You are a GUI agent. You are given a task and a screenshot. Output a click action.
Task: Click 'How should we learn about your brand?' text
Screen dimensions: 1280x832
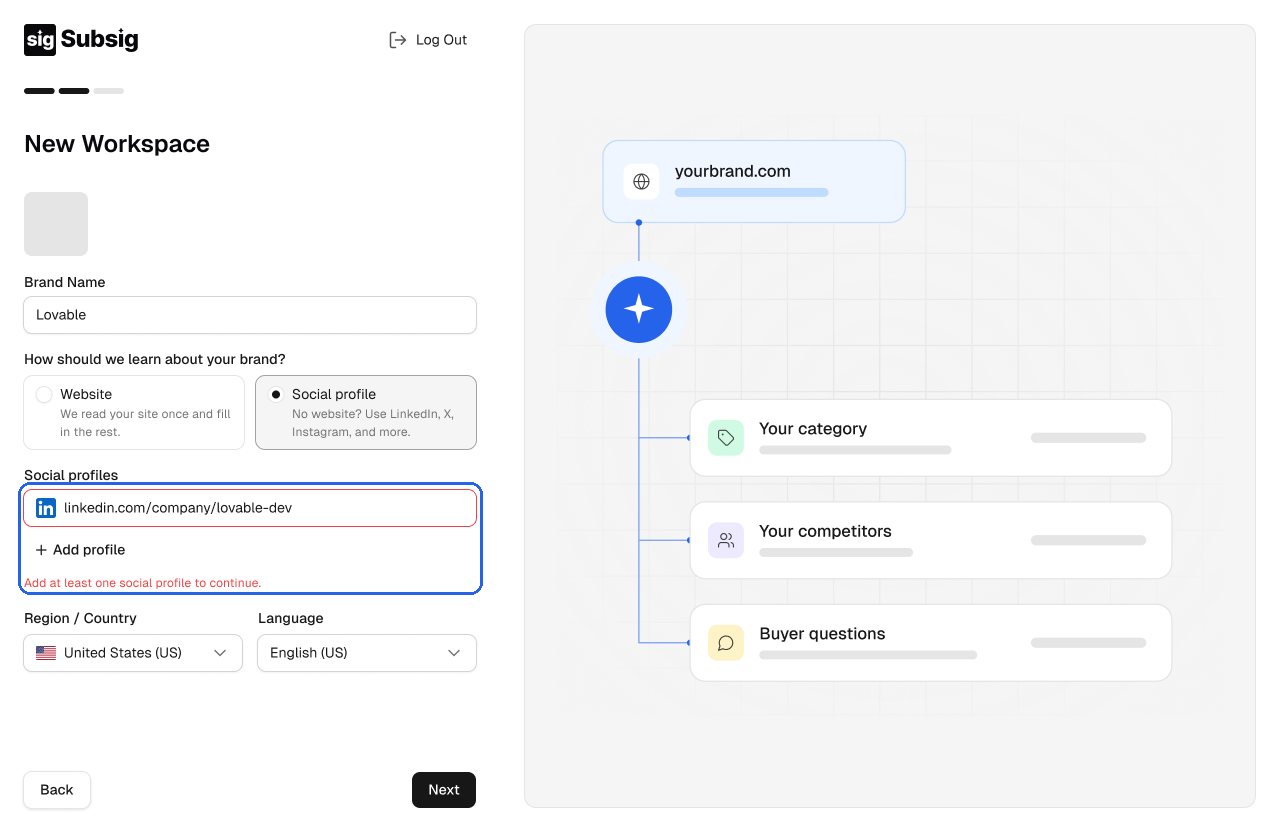(155, 359)
